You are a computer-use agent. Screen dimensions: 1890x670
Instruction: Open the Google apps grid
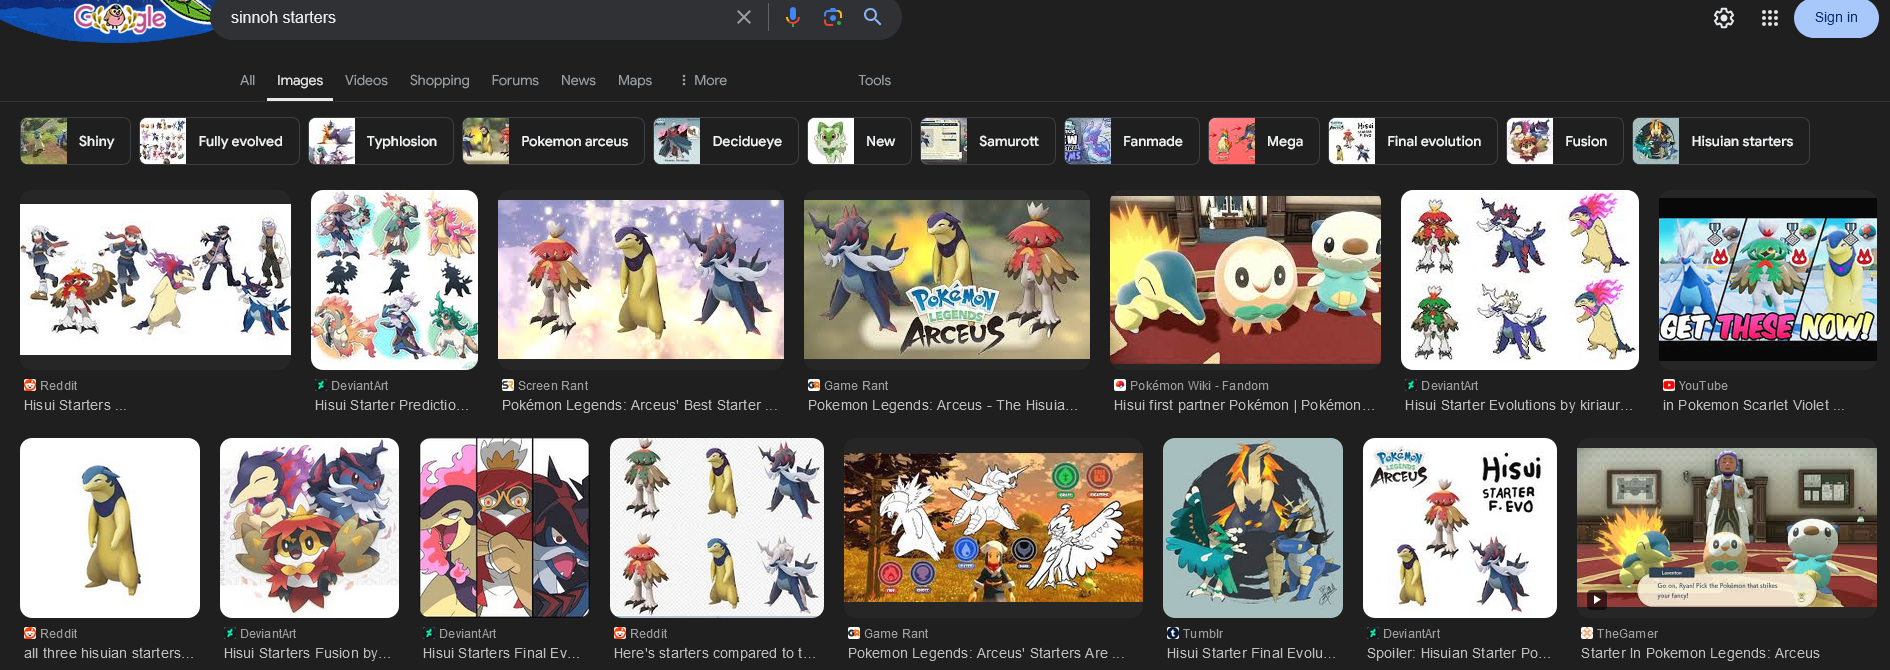point(1769,18)
